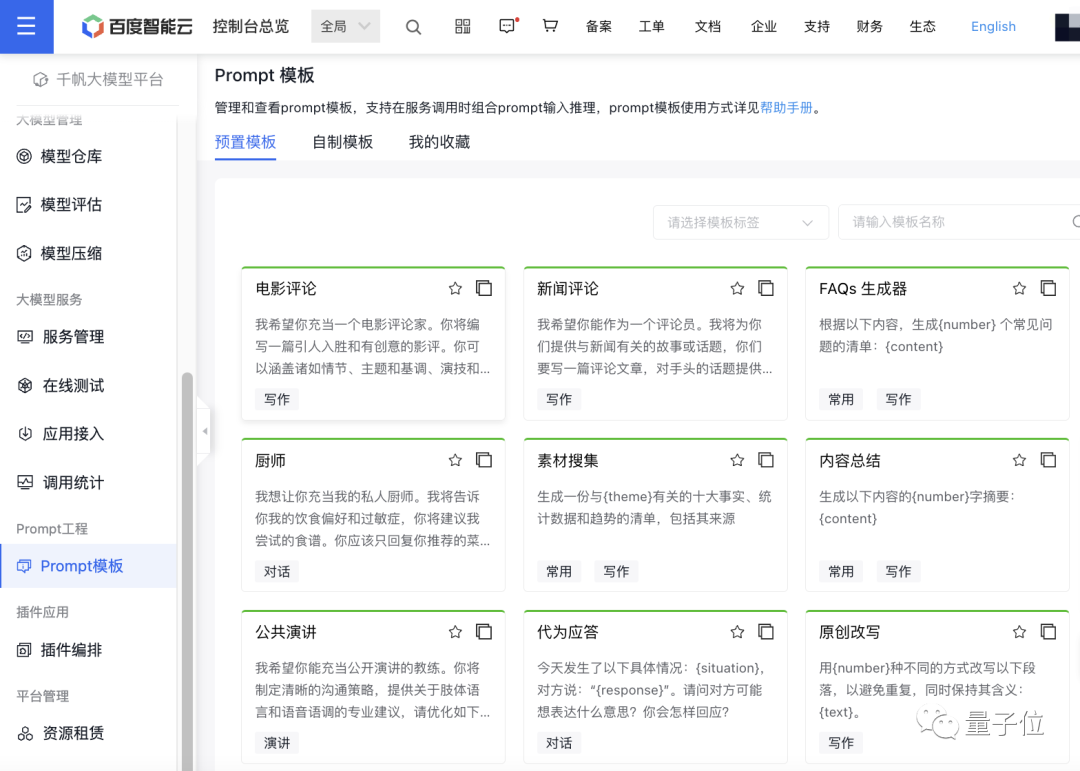
Task: Switch interface language to English
Action: (993, 27)
